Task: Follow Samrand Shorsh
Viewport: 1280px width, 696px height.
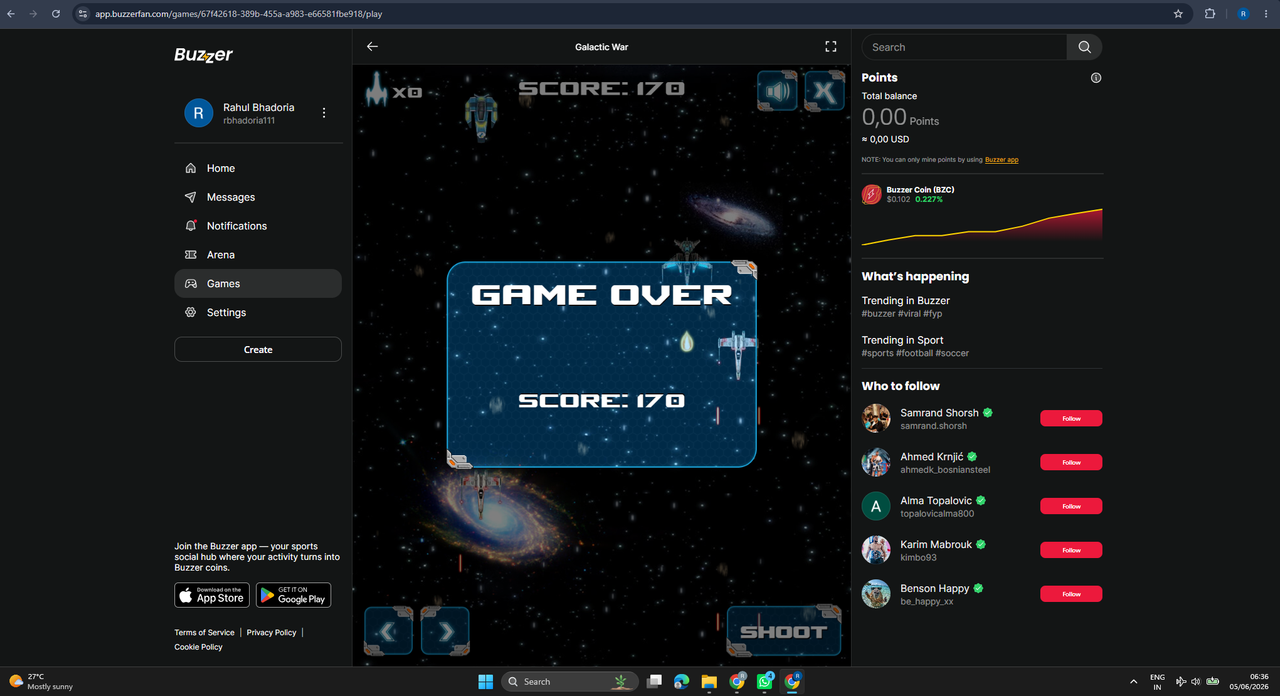Action: point(1071,418)
